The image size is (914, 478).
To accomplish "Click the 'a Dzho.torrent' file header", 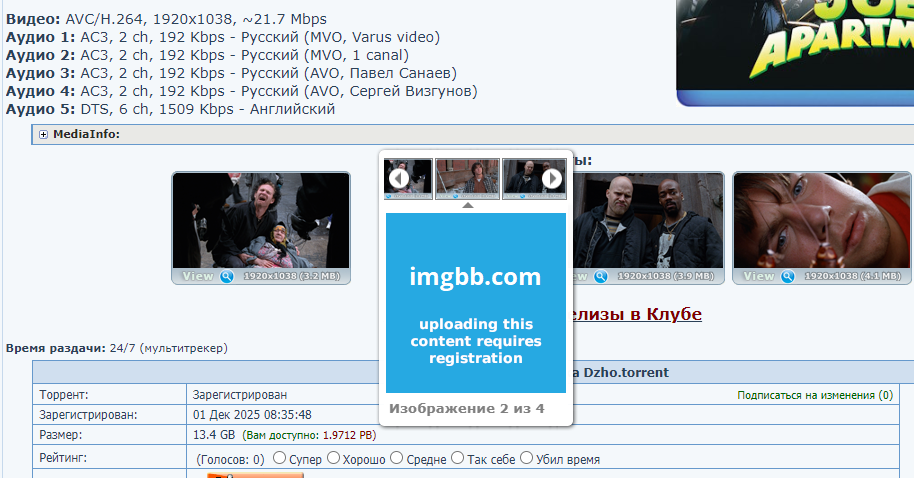I will [x=621, y=372].
